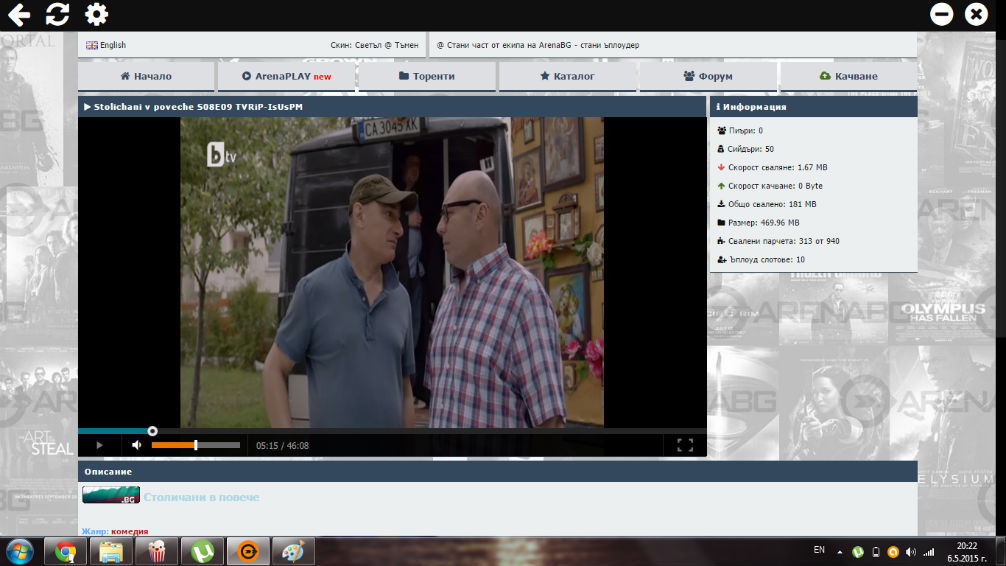This screenshot has width=1006, height=566.
Task: Open the Windows Start menu
Action: (19, 551)
